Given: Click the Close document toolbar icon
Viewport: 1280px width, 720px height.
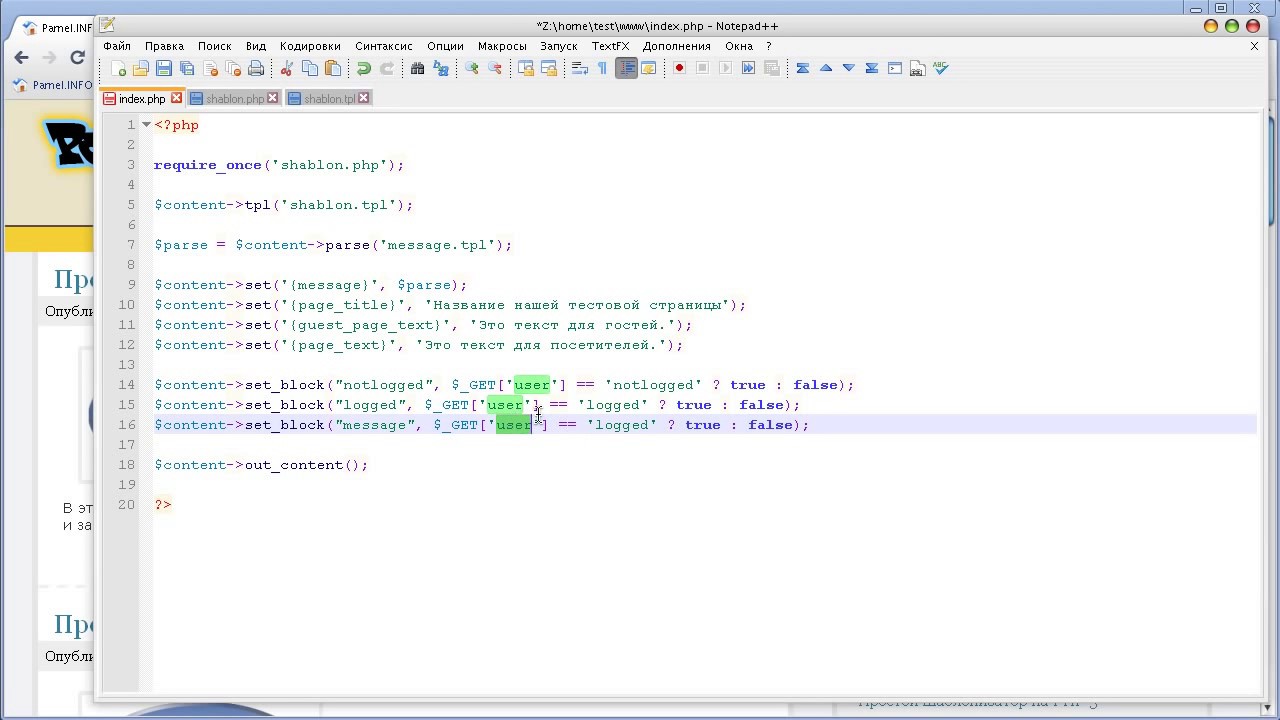Looking at the screenshot, I should click(210, 68).
